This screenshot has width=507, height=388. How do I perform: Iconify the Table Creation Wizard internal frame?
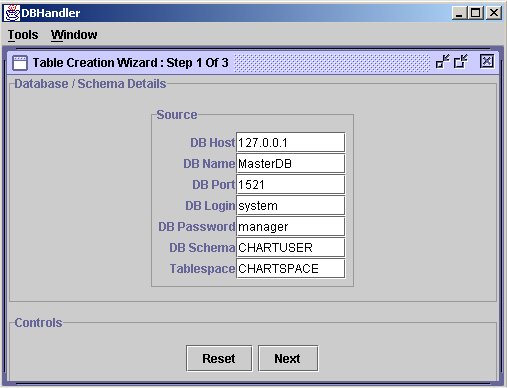pos(442,62)
